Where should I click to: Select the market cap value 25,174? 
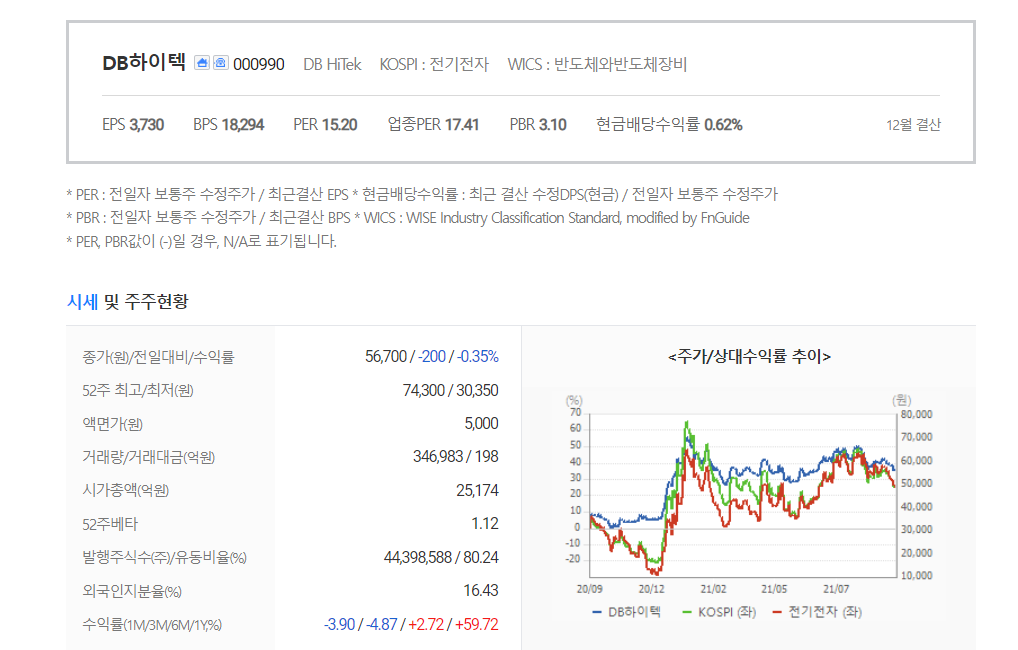(x=477, y=490)
